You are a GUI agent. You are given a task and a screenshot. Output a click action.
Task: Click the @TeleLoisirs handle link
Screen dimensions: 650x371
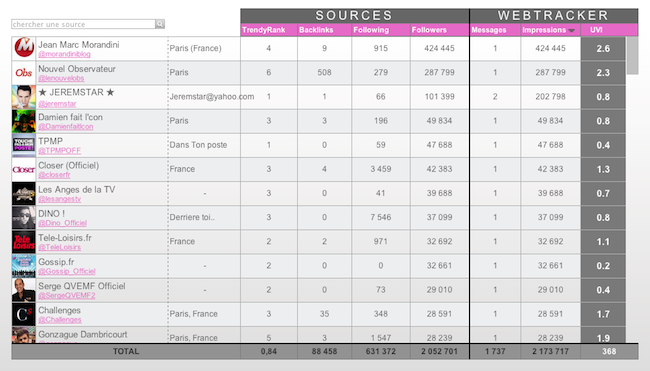[x=59, y=247]
